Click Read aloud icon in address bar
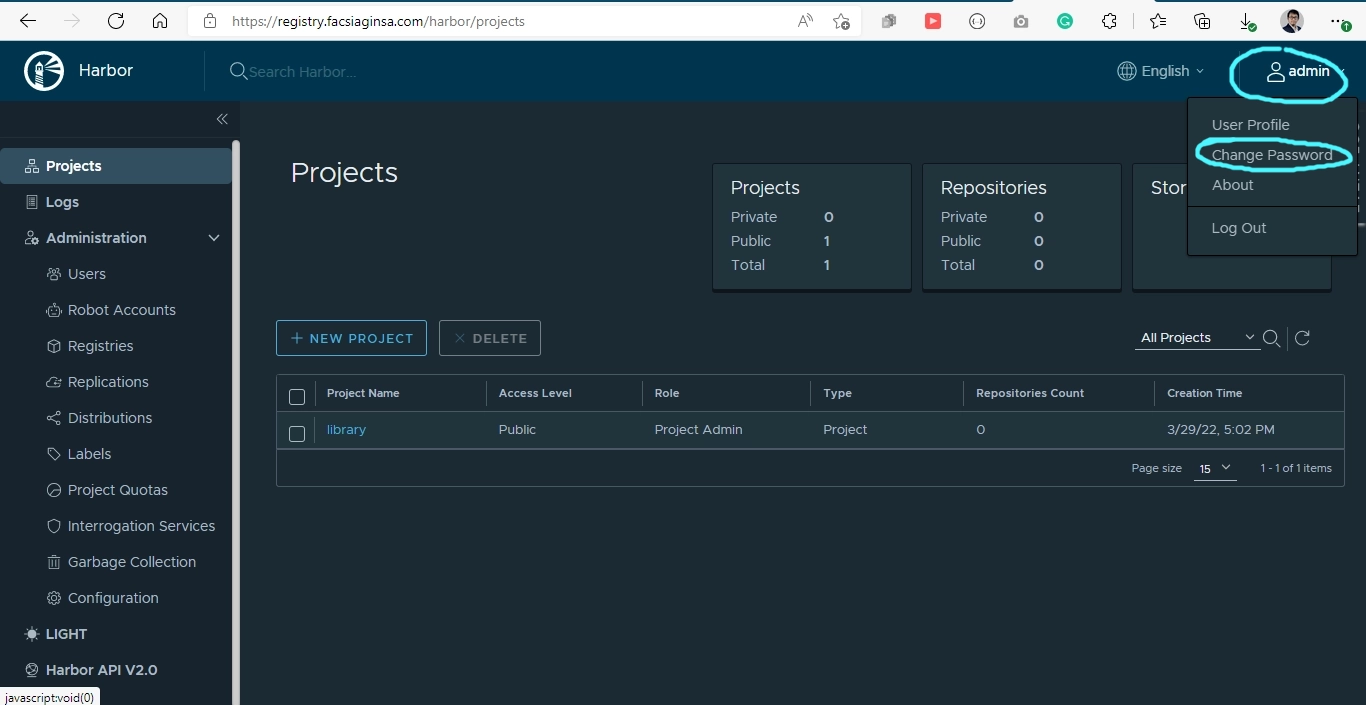1366x705 pixels. coord(805,21)
